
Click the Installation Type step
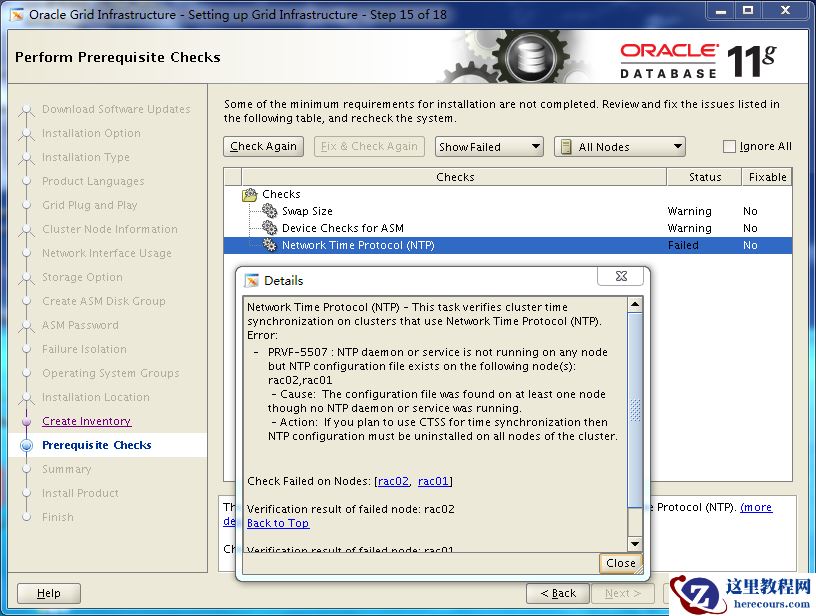pyautogui.click(x=86, y=157)
